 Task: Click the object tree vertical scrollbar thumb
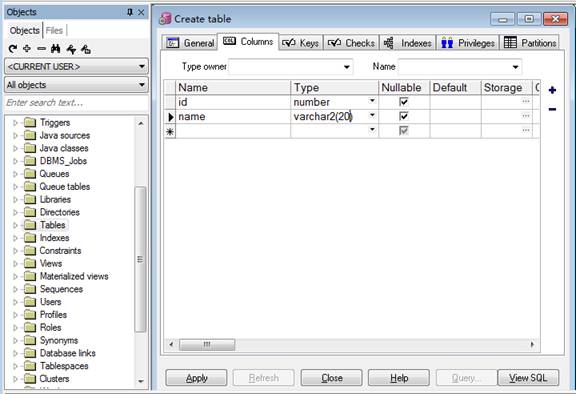[140, 259]
